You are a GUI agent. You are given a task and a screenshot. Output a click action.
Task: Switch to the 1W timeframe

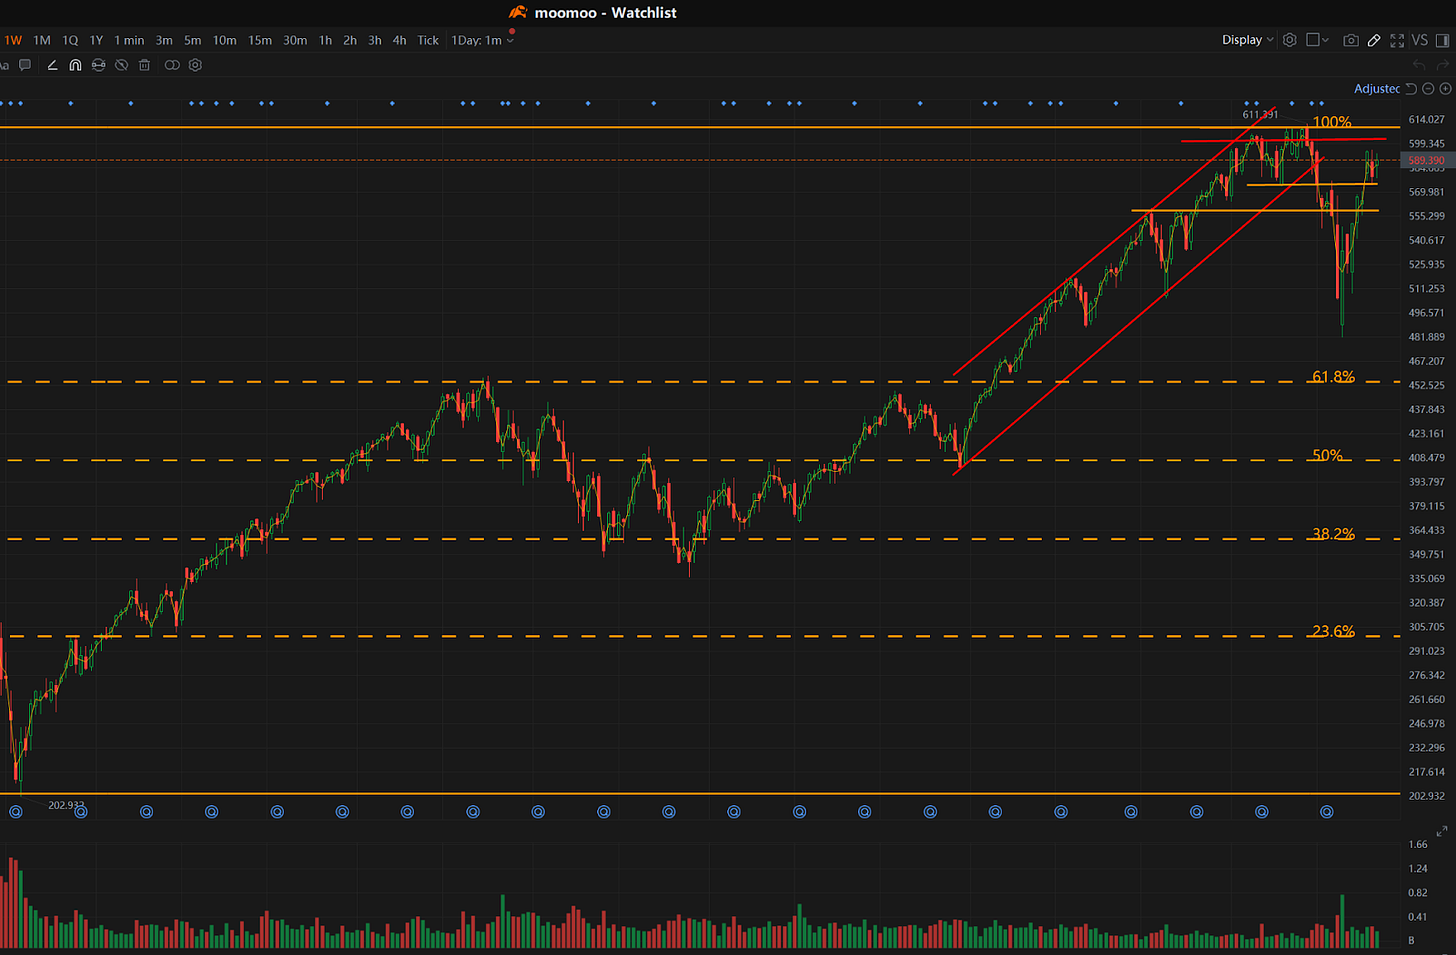(x=13, y=40)
